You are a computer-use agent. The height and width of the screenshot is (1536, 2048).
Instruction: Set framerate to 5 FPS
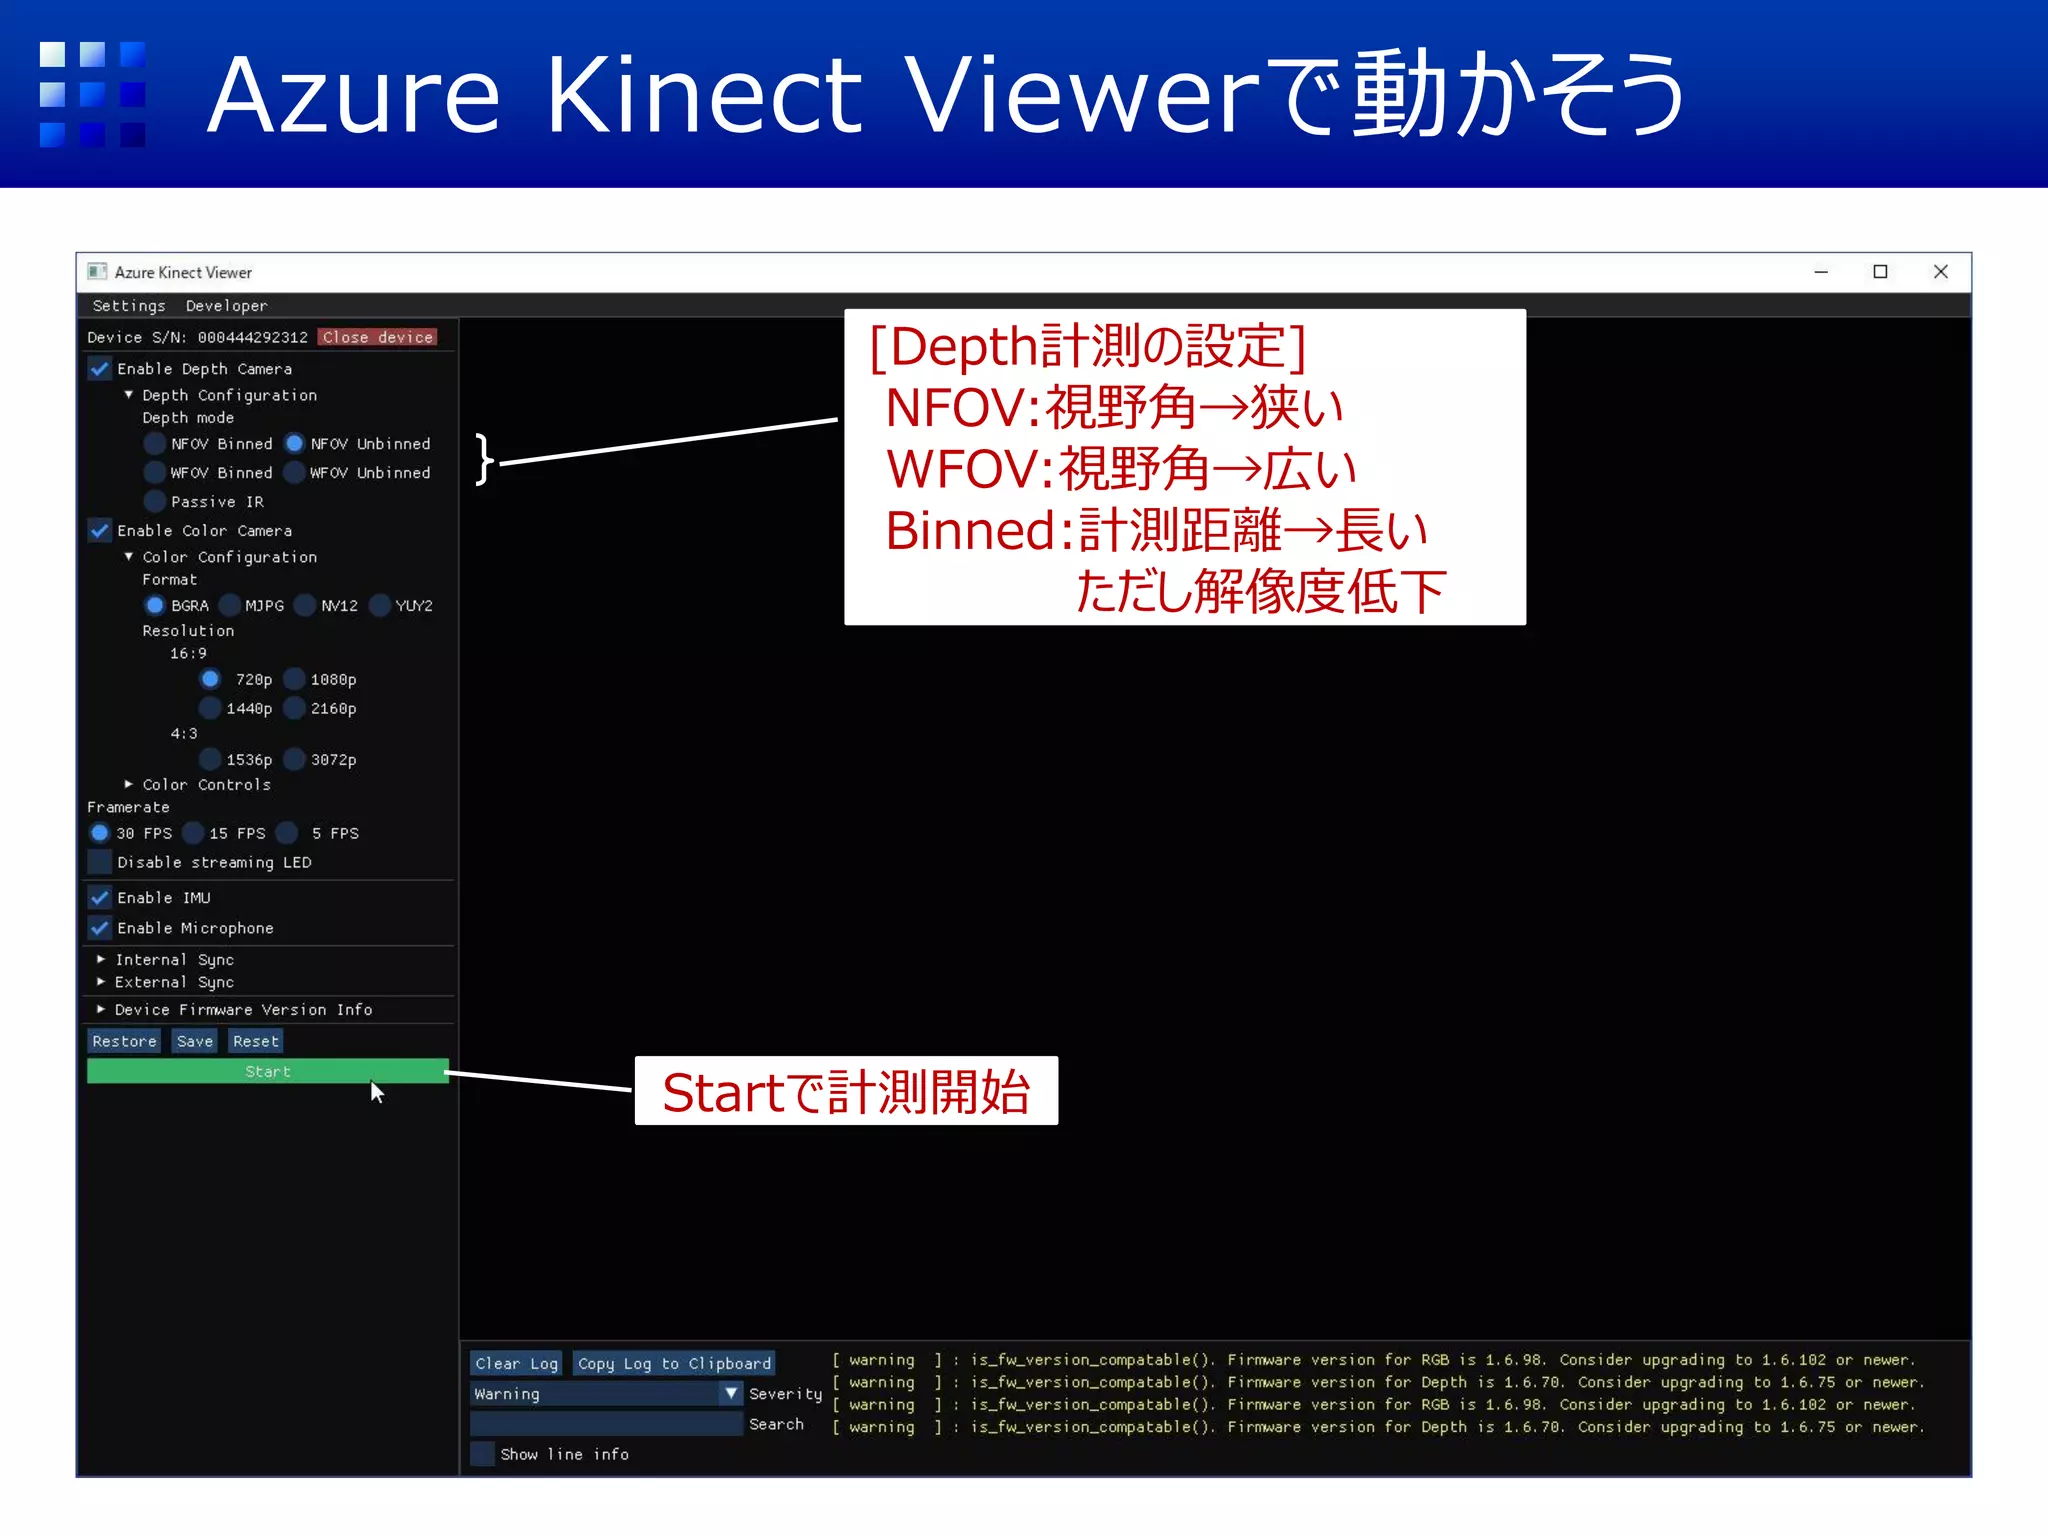tap(287, 833)
